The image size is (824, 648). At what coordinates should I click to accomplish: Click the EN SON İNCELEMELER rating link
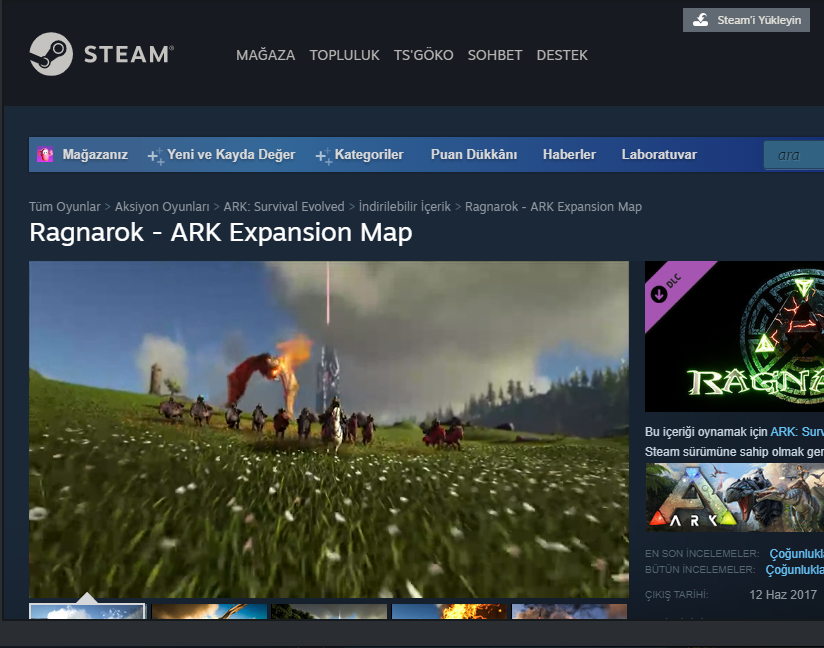pyautogui.click(x=796, y=553)
